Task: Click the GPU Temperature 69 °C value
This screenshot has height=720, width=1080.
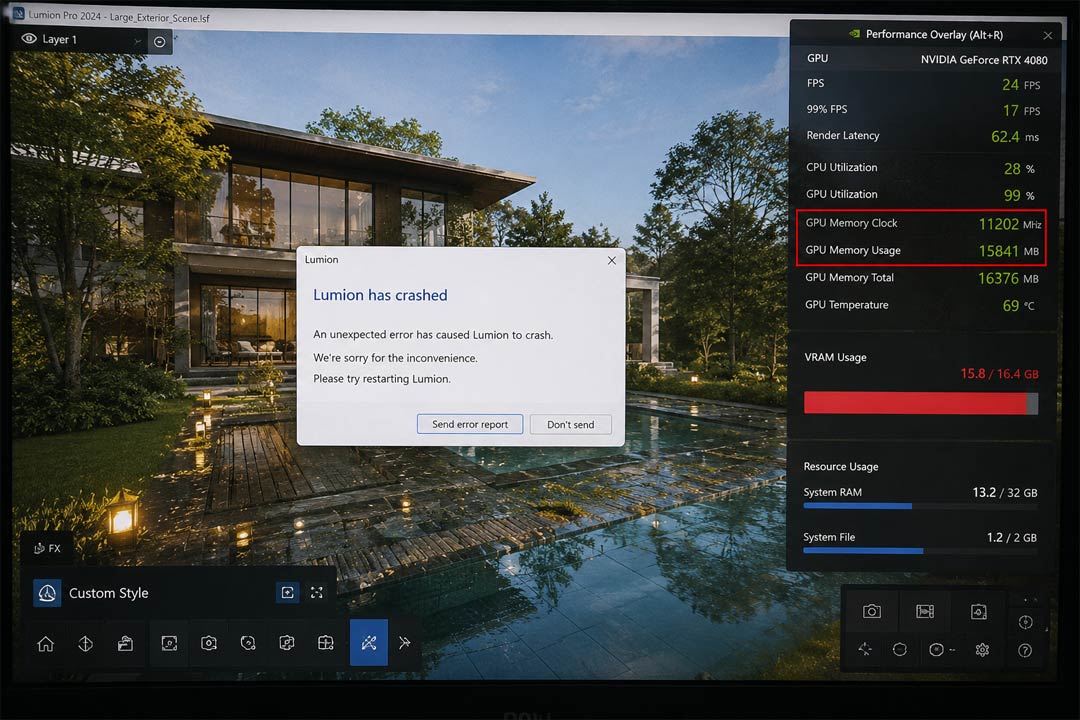Action: pyautogui.click(x=1018, y=306)
